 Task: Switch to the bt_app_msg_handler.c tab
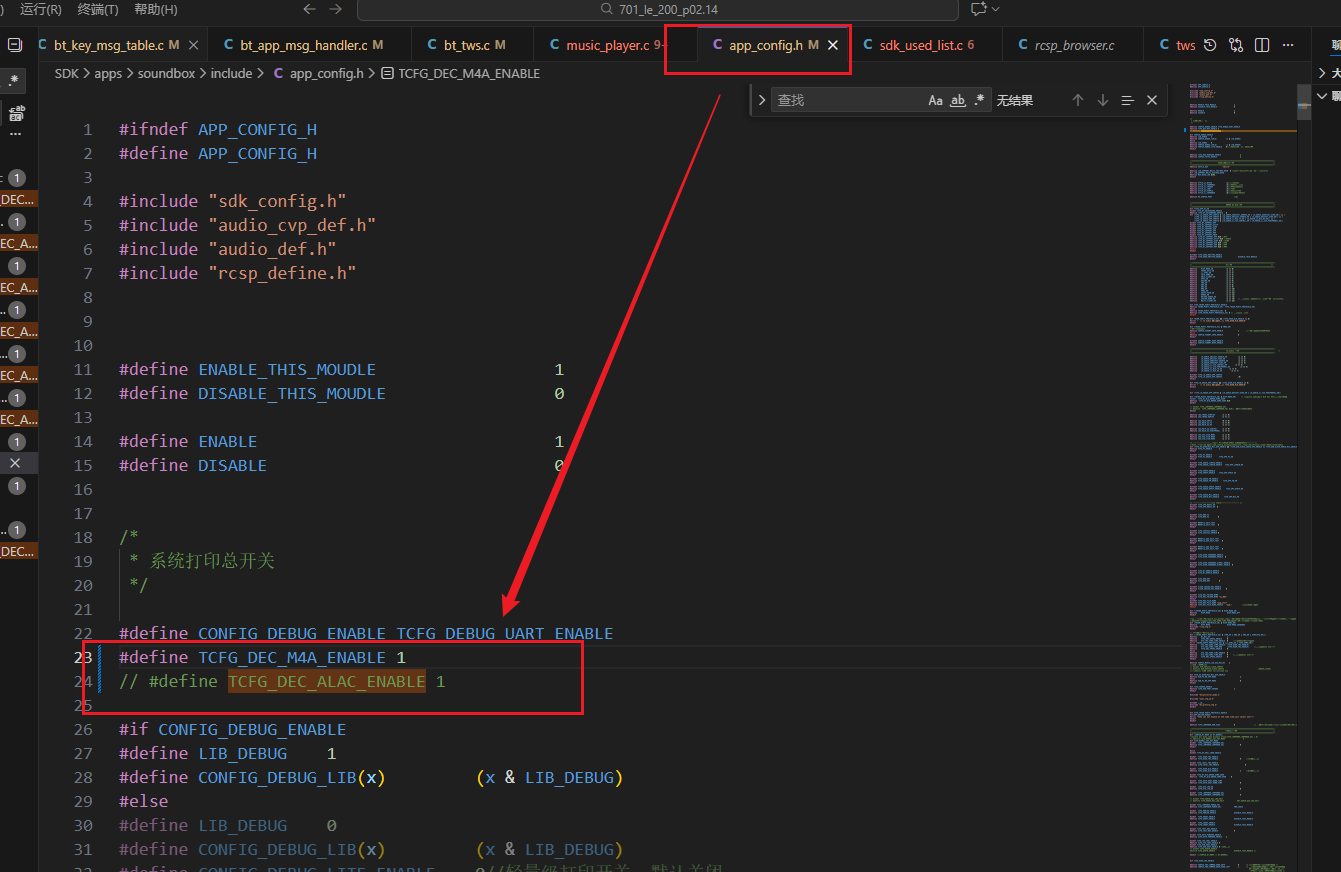pyautogui.click(x=308, y=45)
